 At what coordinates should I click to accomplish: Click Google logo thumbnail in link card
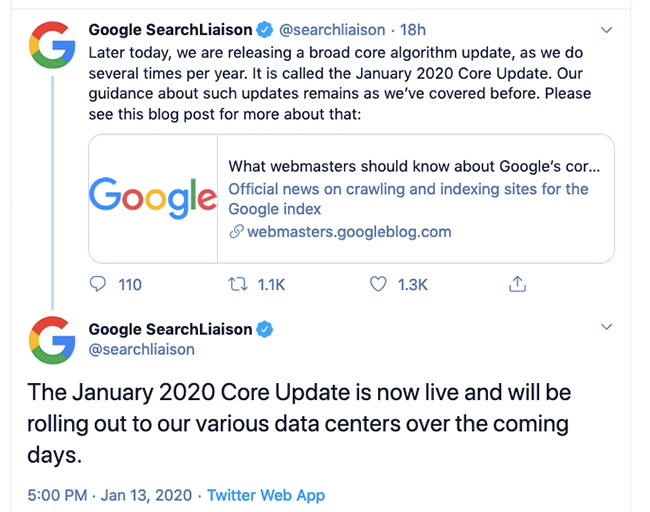[x=153, y=199]
